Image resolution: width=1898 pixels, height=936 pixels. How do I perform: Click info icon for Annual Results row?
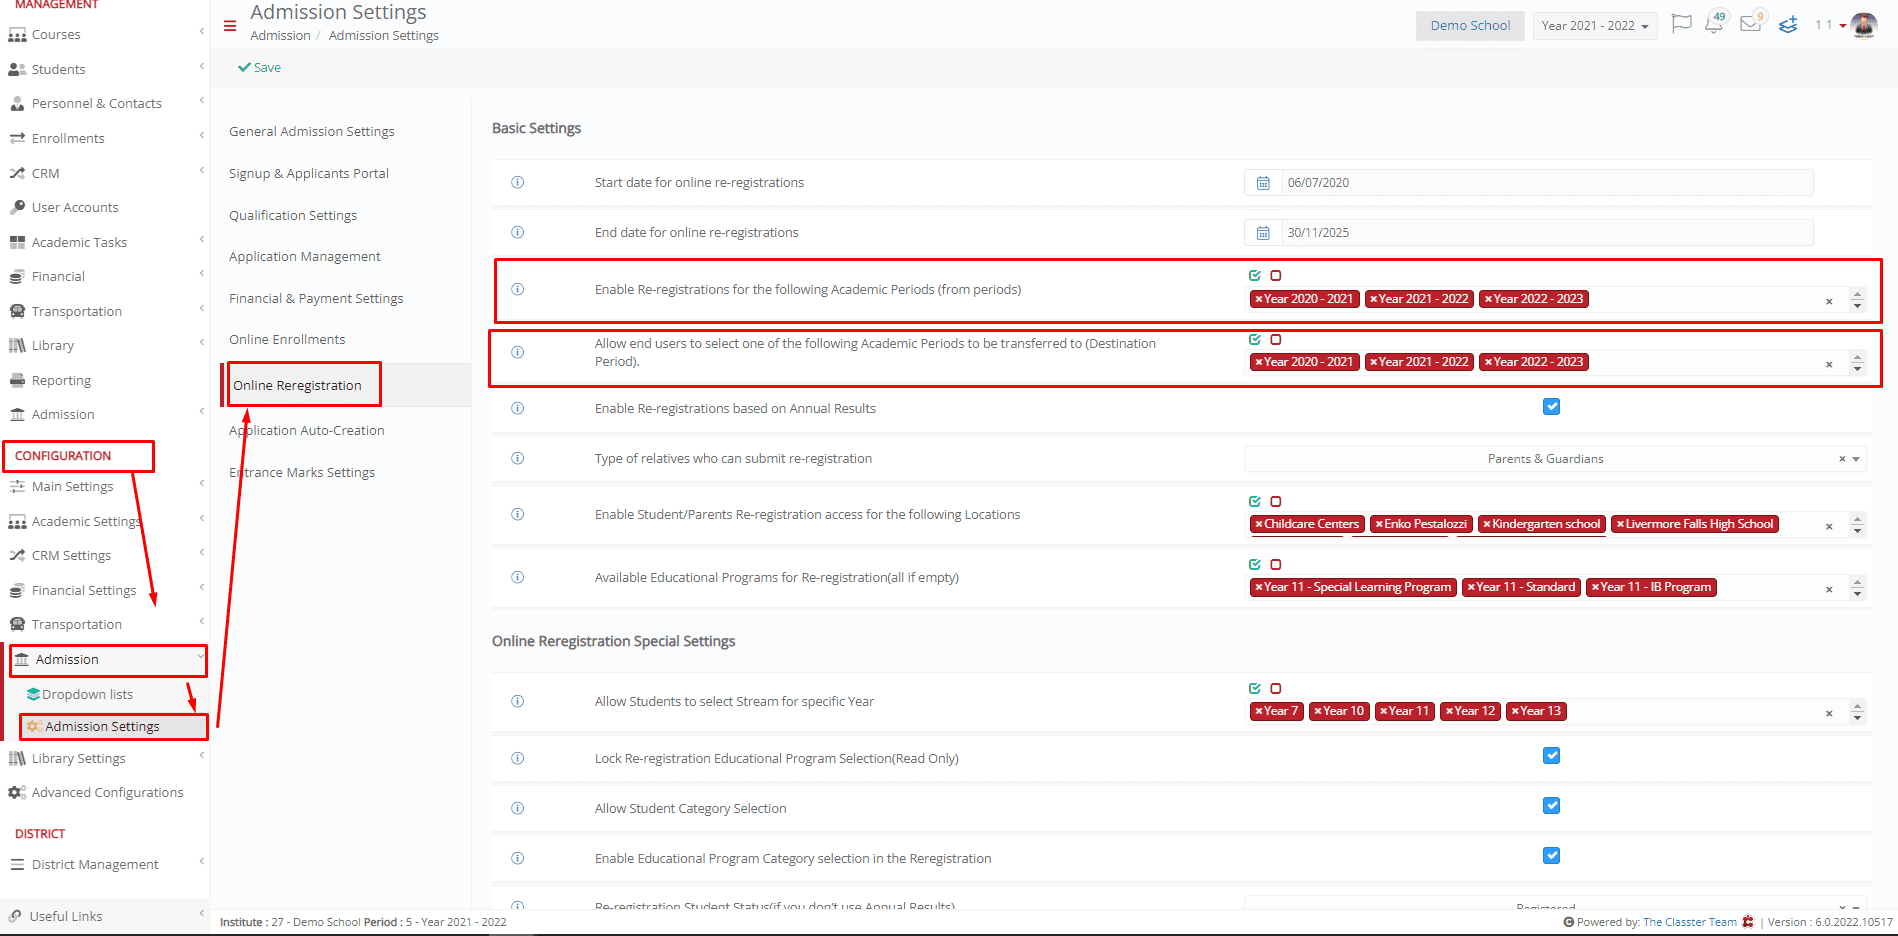(518, 408)
